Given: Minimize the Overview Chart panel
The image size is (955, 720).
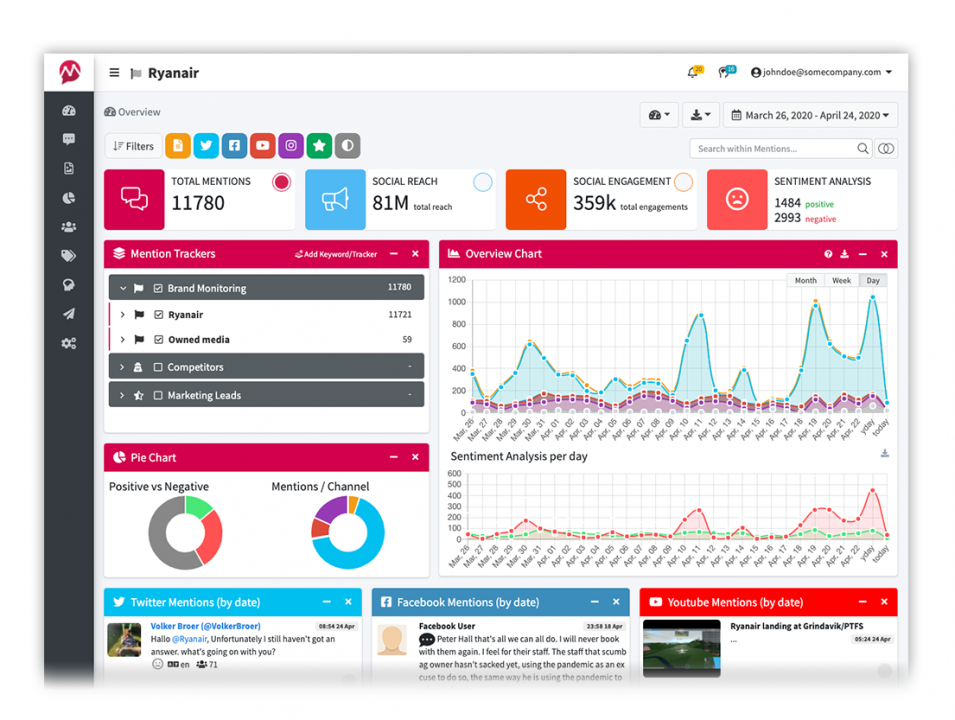Looking at the screenshot, I should 862,254.
